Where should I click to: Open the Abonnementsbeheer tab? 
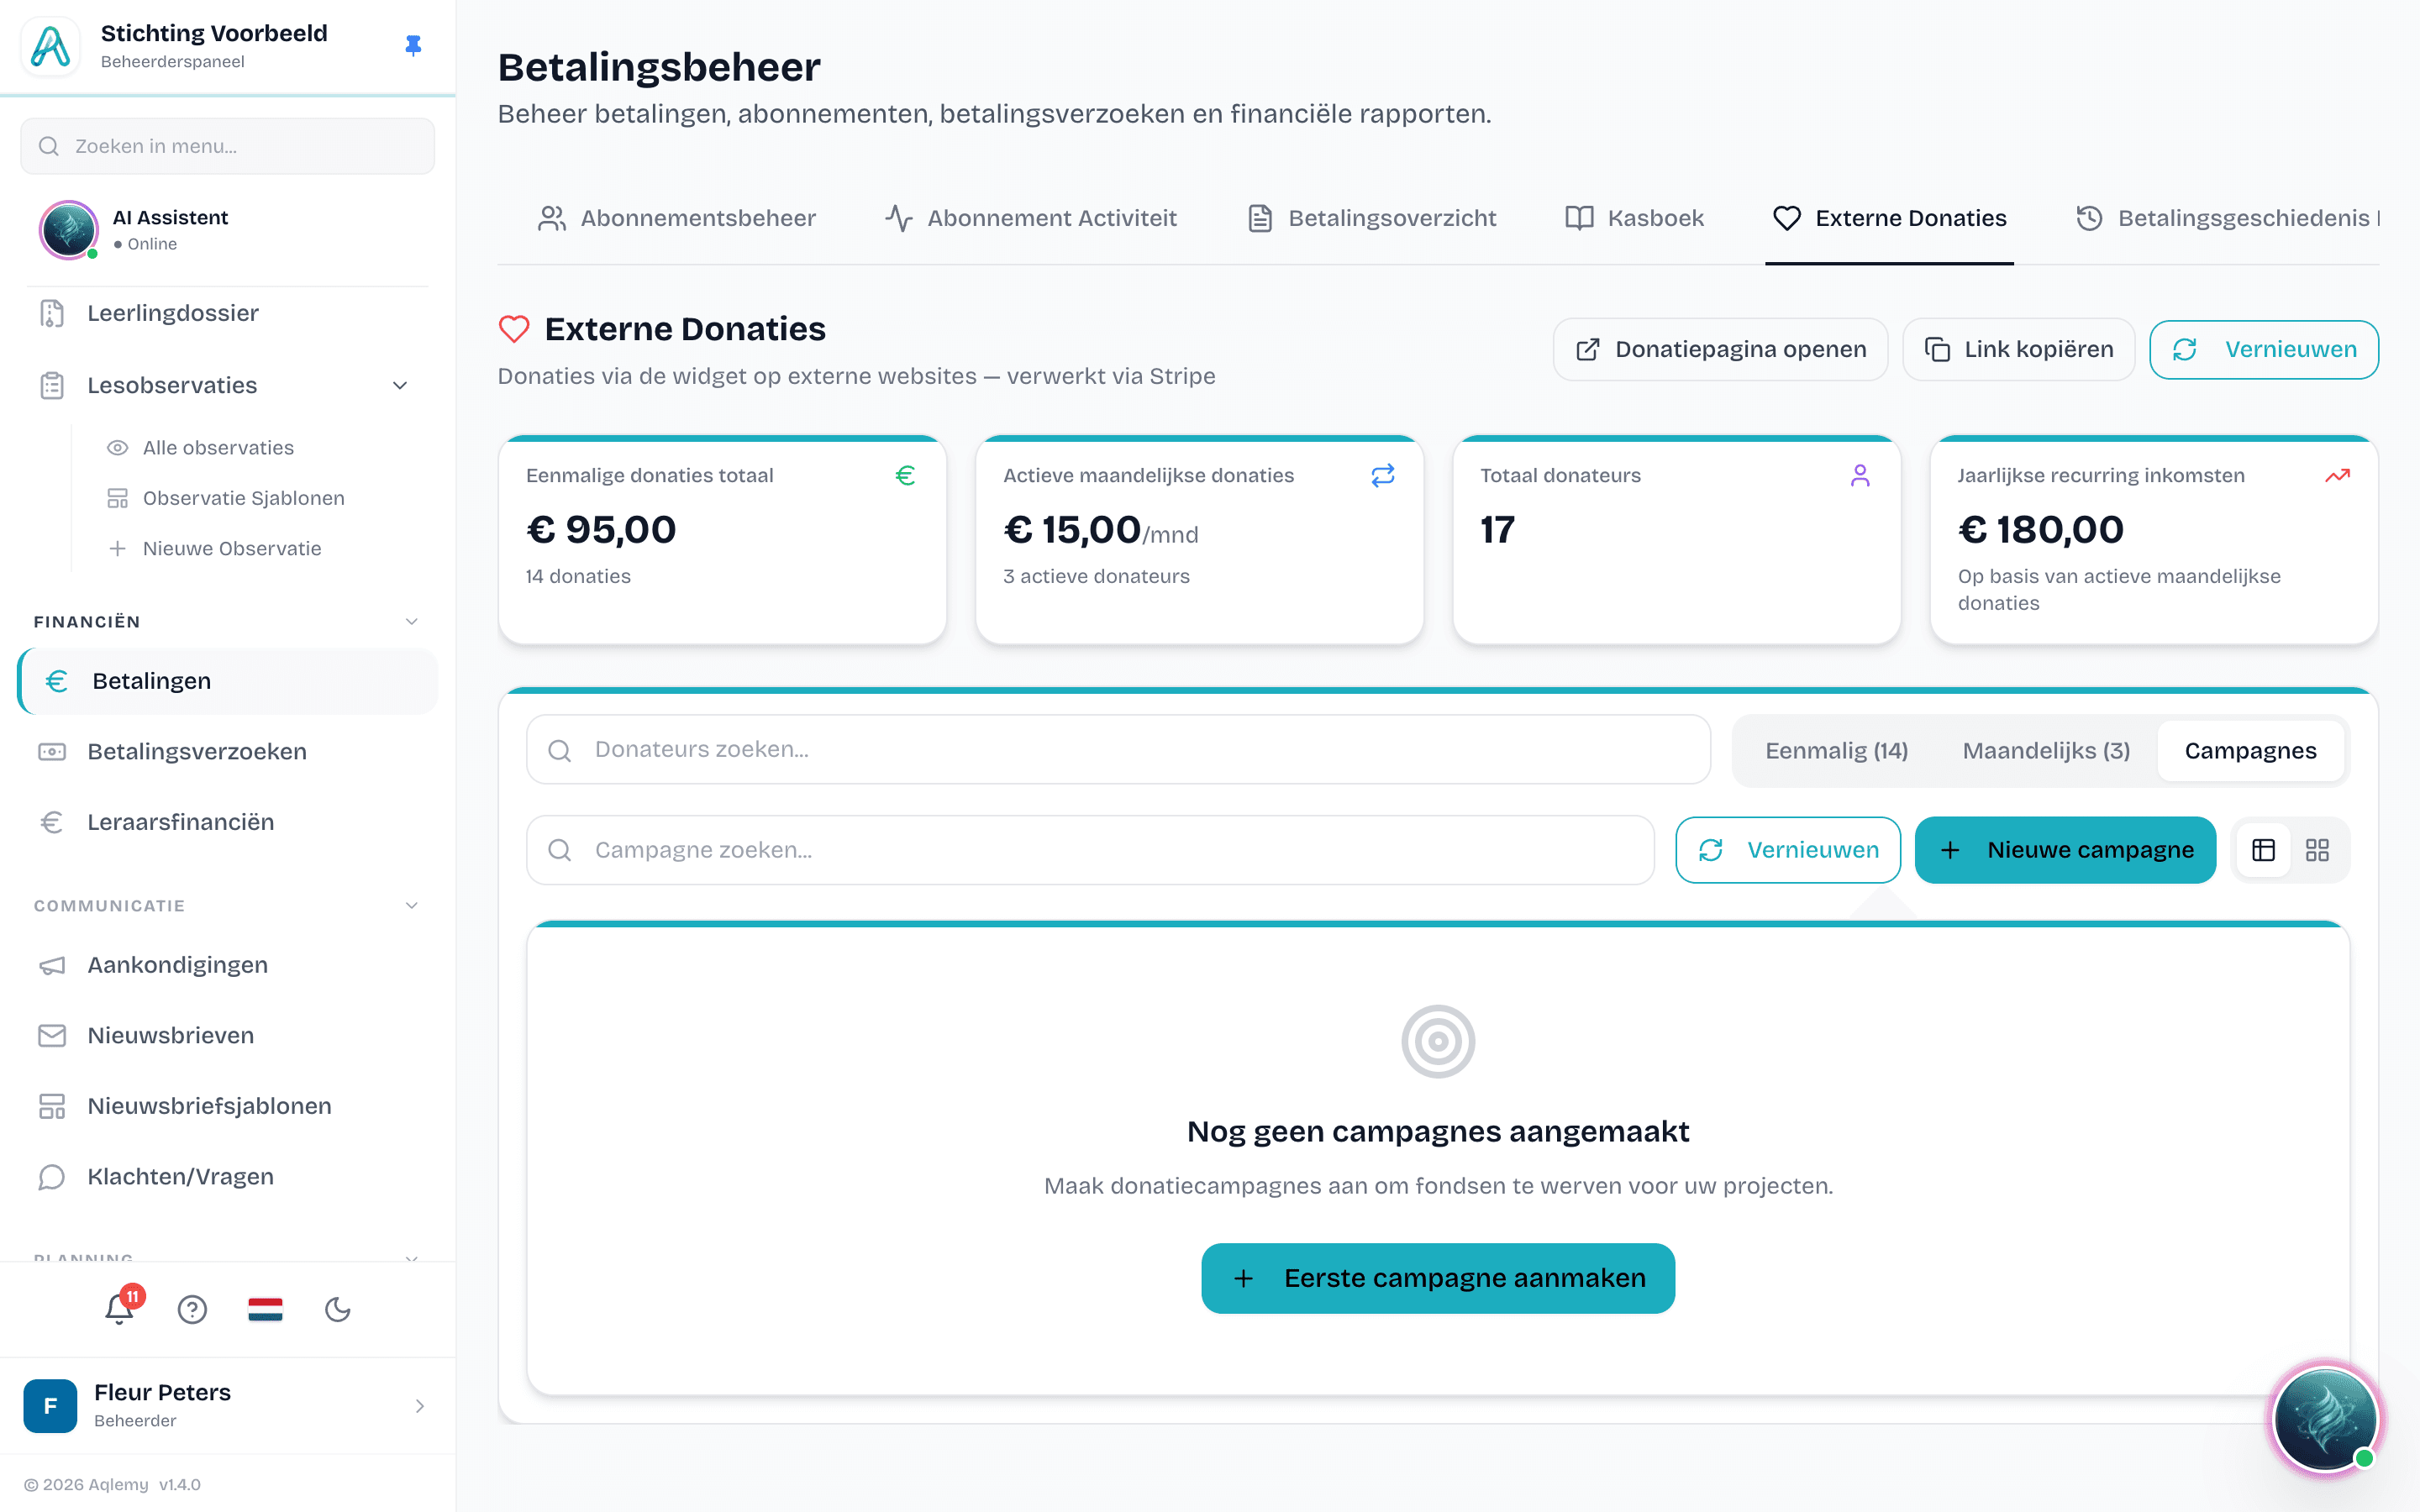[676, 218]
